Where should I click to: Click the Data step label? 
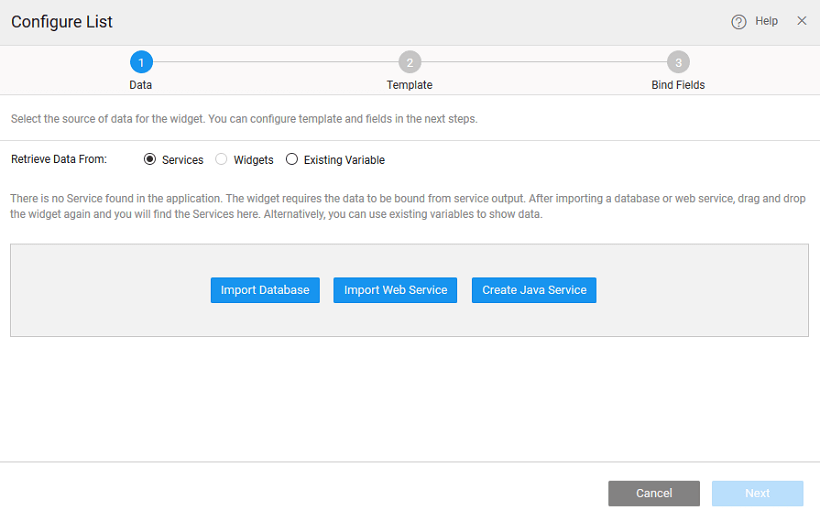pos(141,85)
